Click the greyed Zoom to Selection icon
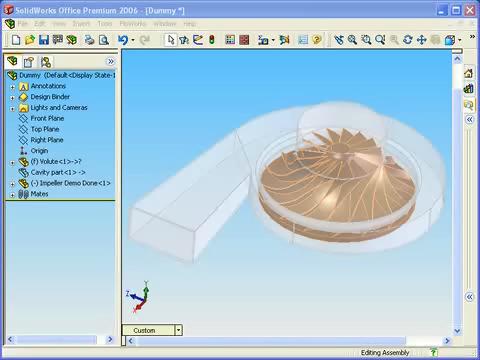 click(394, 40)
